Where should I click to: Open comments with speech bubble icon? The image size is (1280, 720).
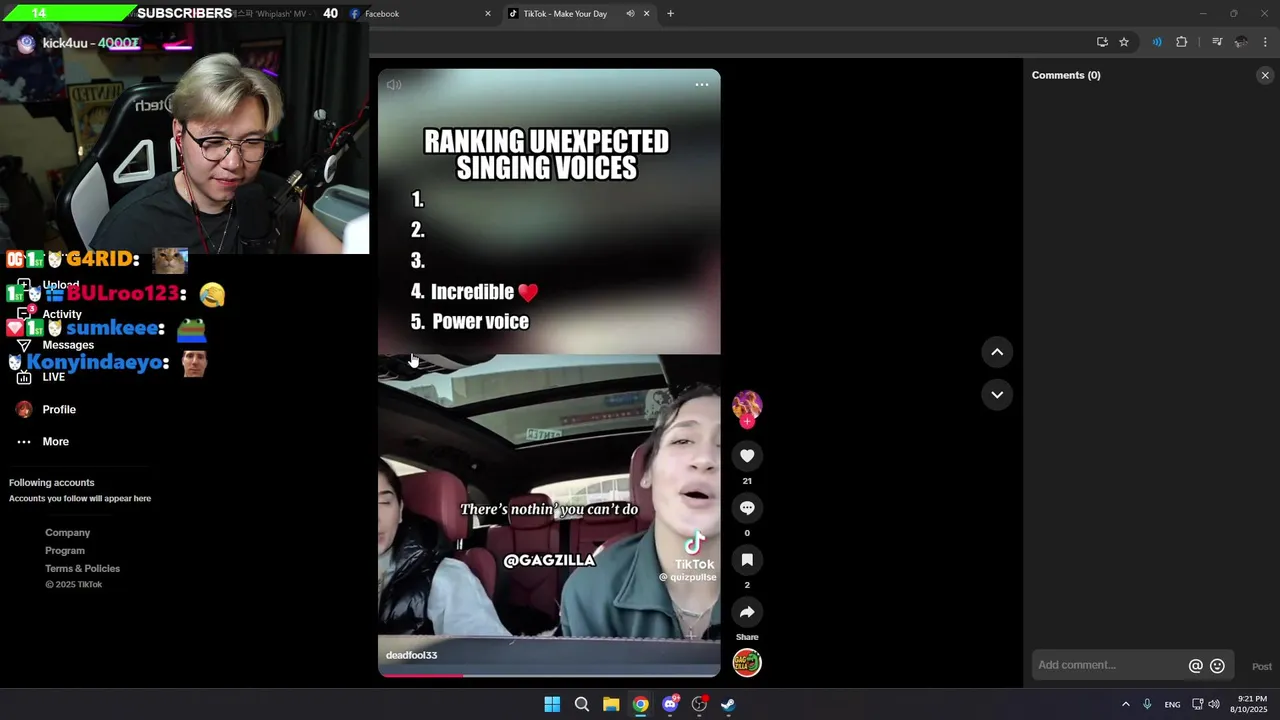pyautogui.click(x=747, y=508)
